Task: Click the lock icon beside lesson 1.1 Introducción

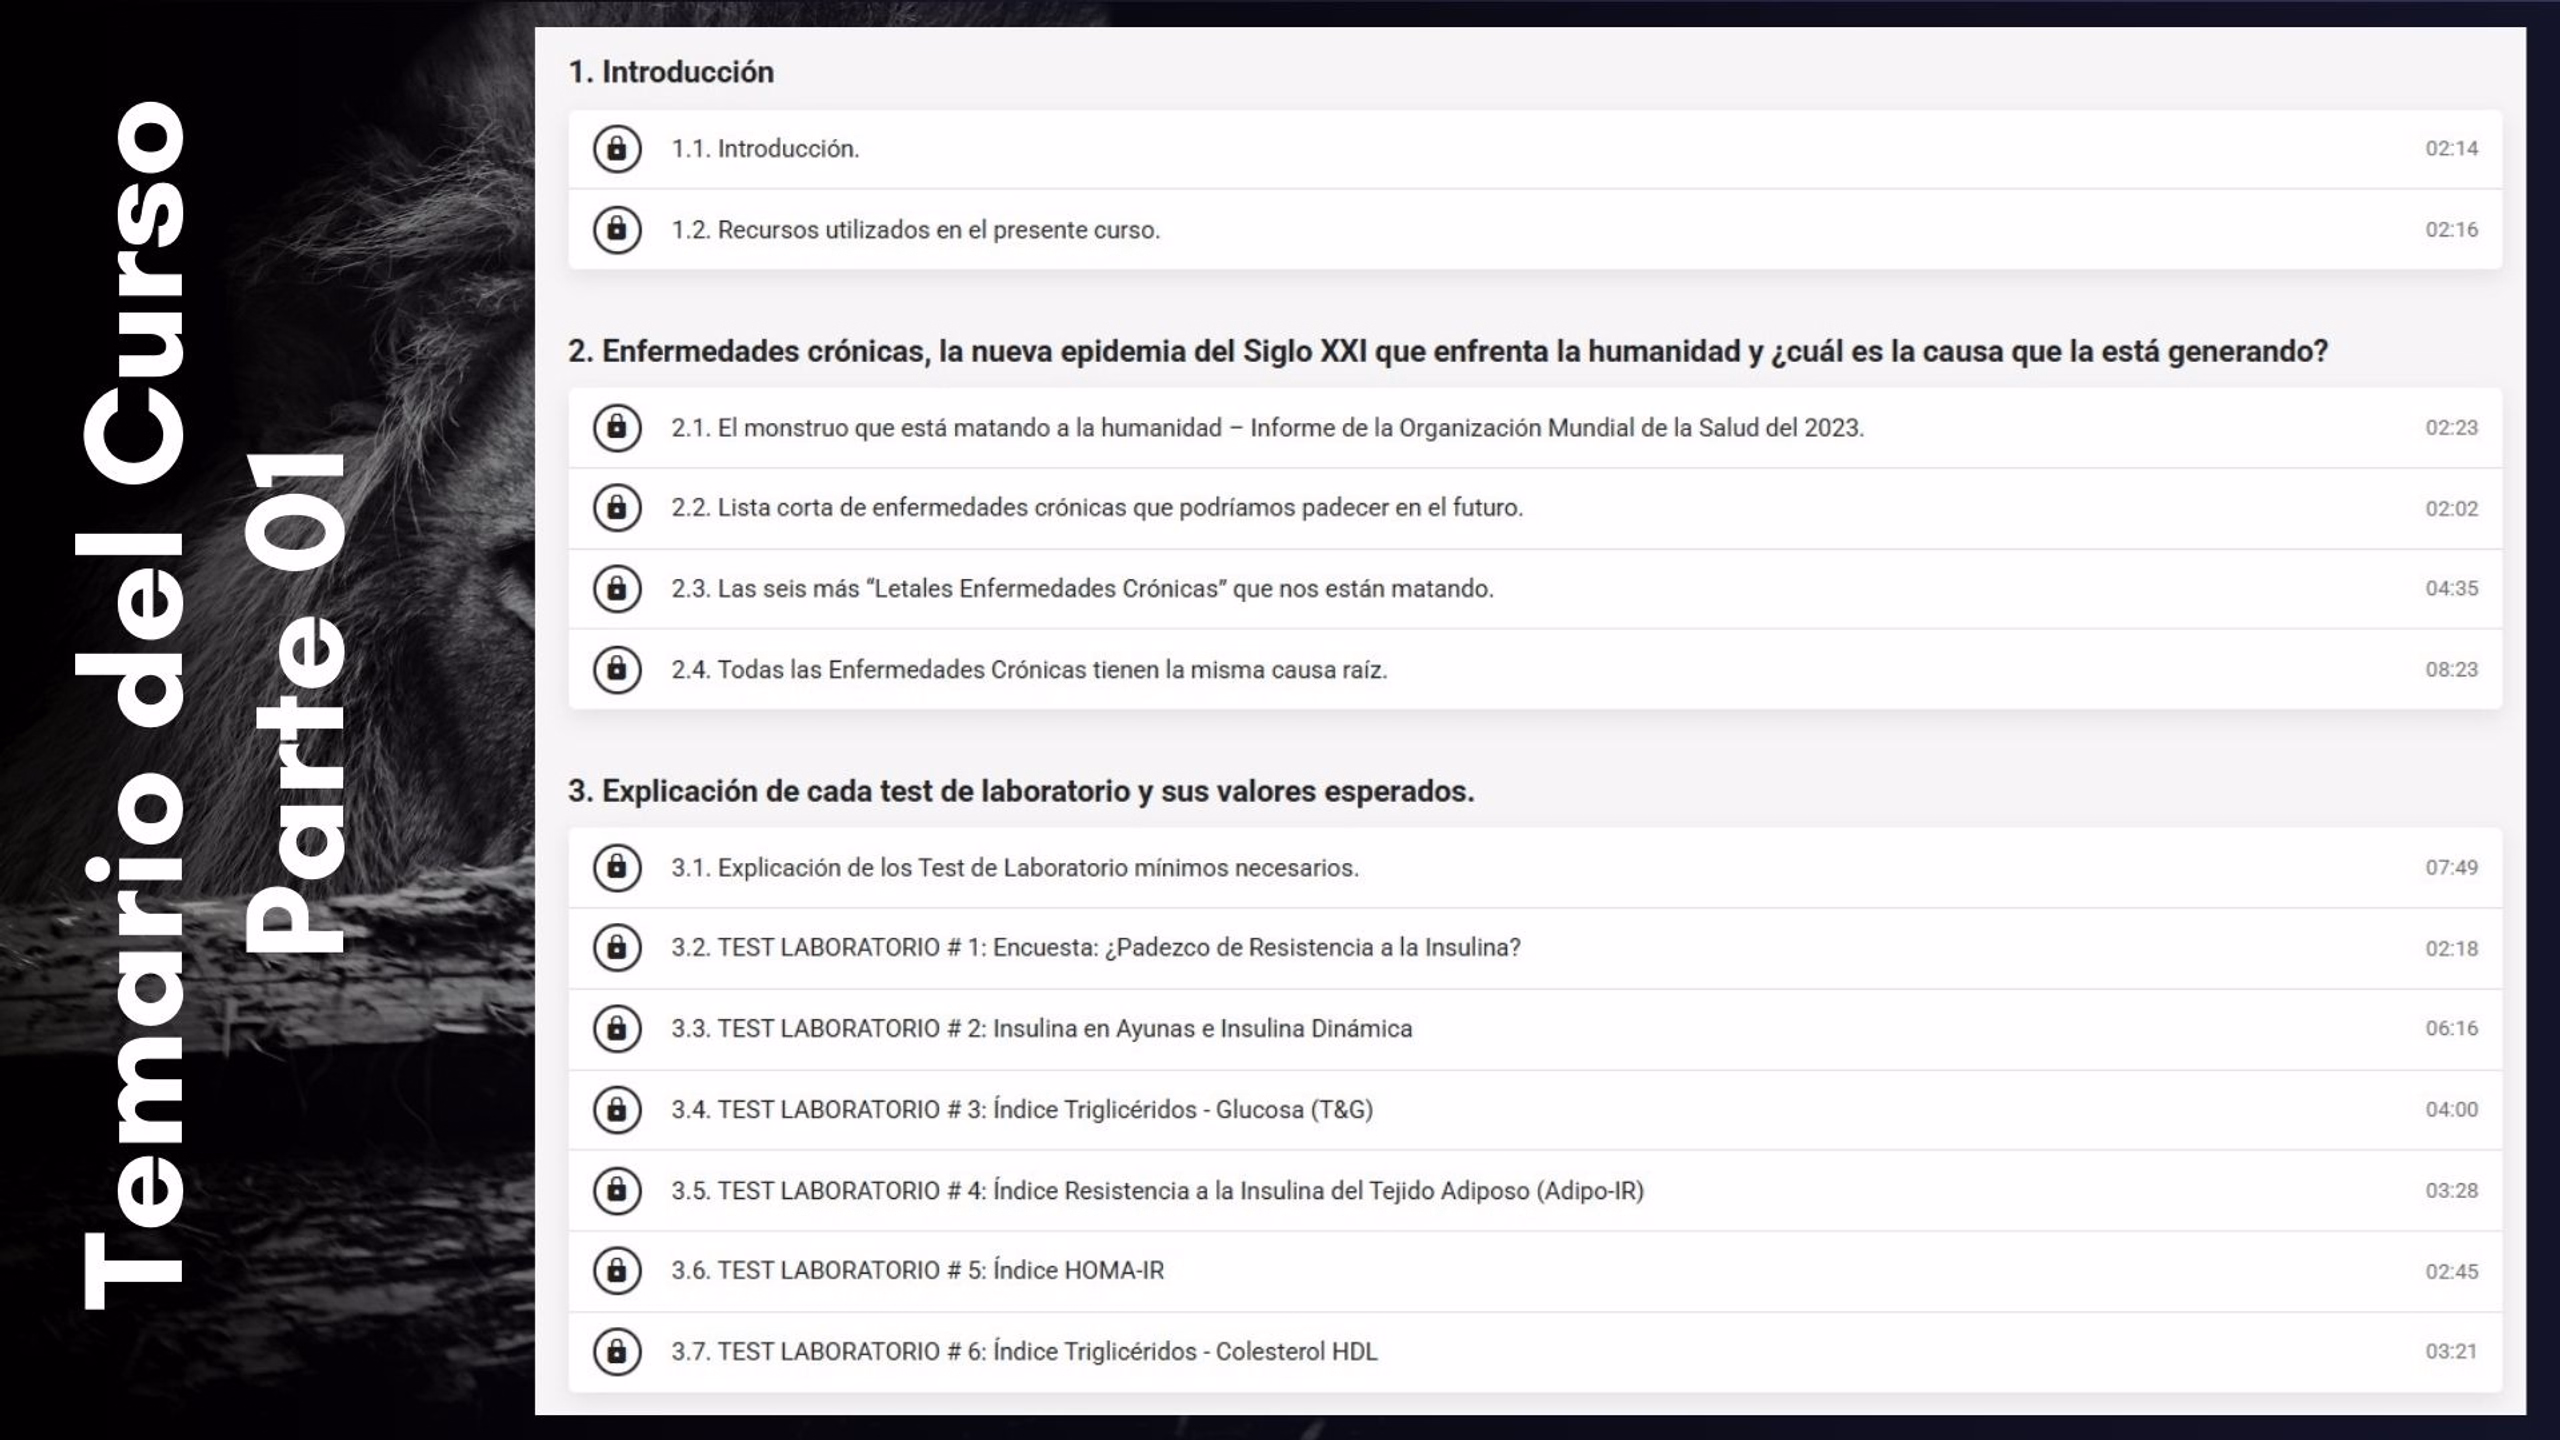Action: (617, 149)
